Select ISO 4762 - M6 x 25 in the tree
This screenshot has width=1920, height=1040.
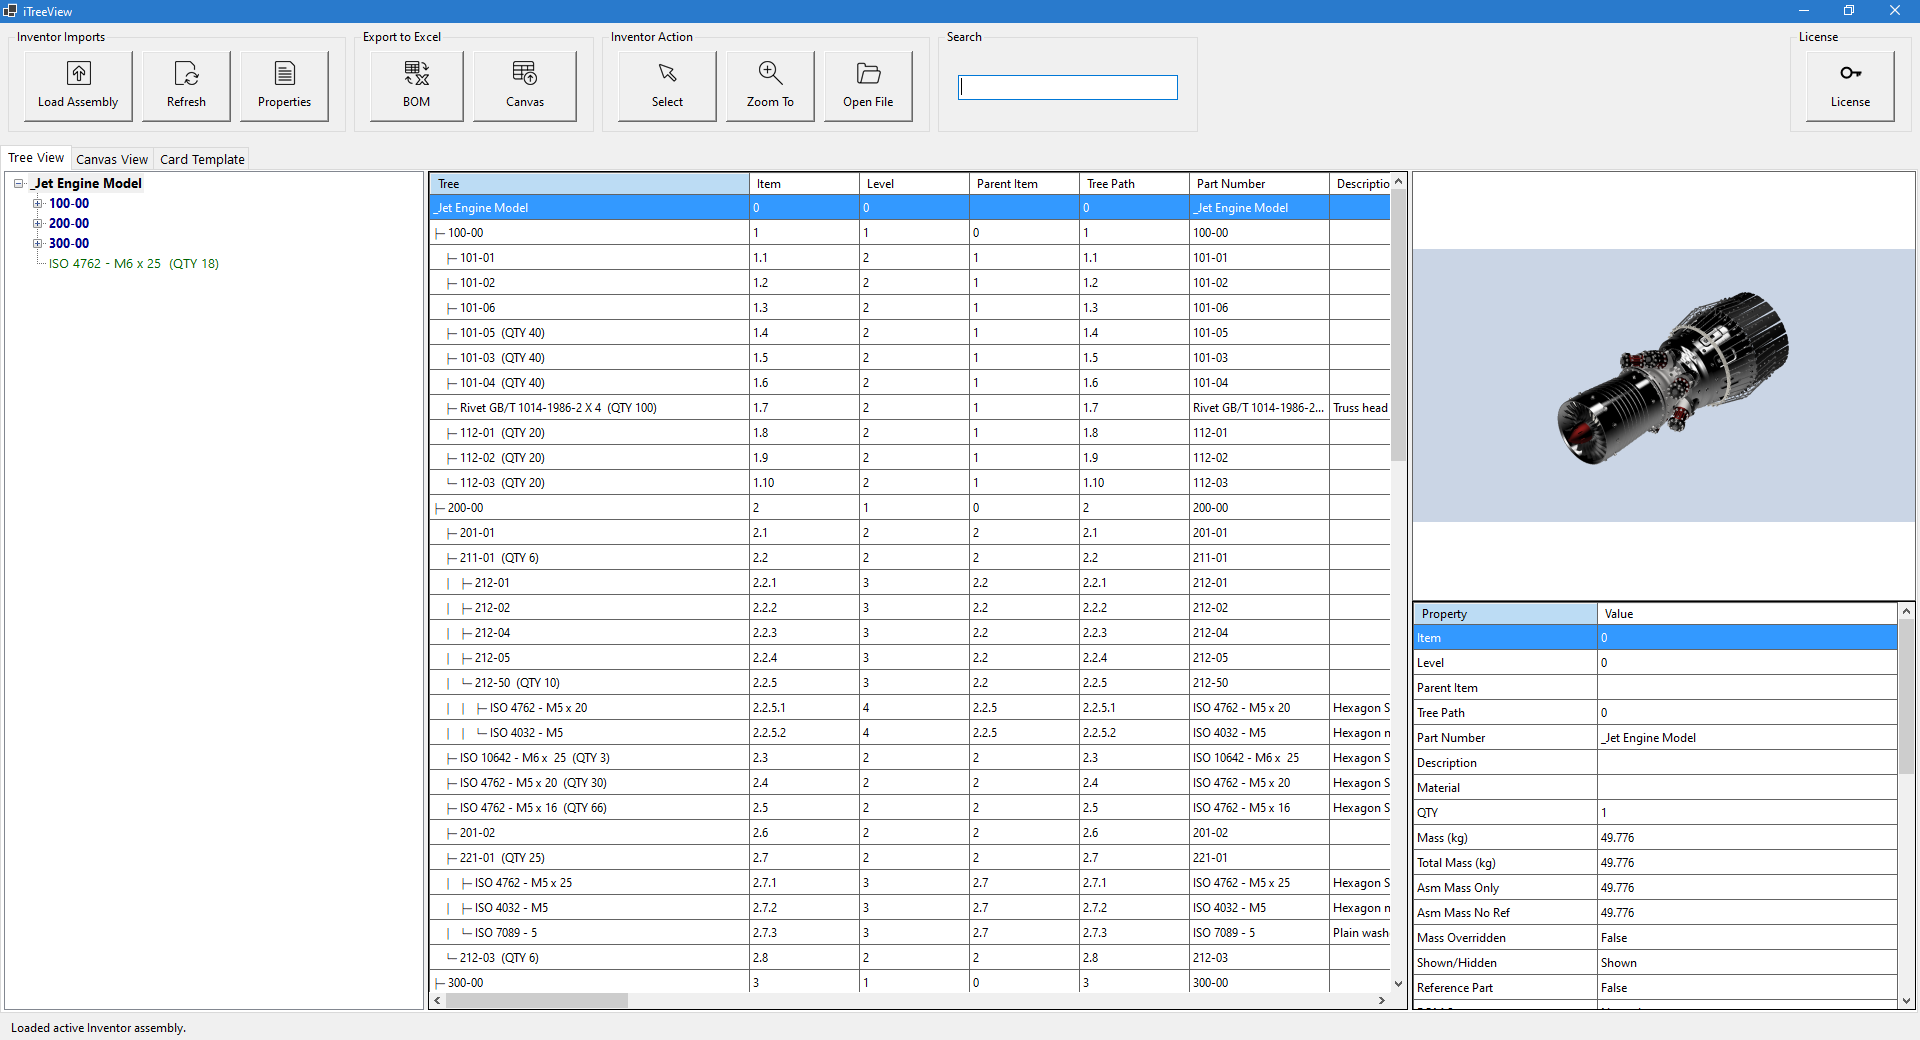click(133, 263)
